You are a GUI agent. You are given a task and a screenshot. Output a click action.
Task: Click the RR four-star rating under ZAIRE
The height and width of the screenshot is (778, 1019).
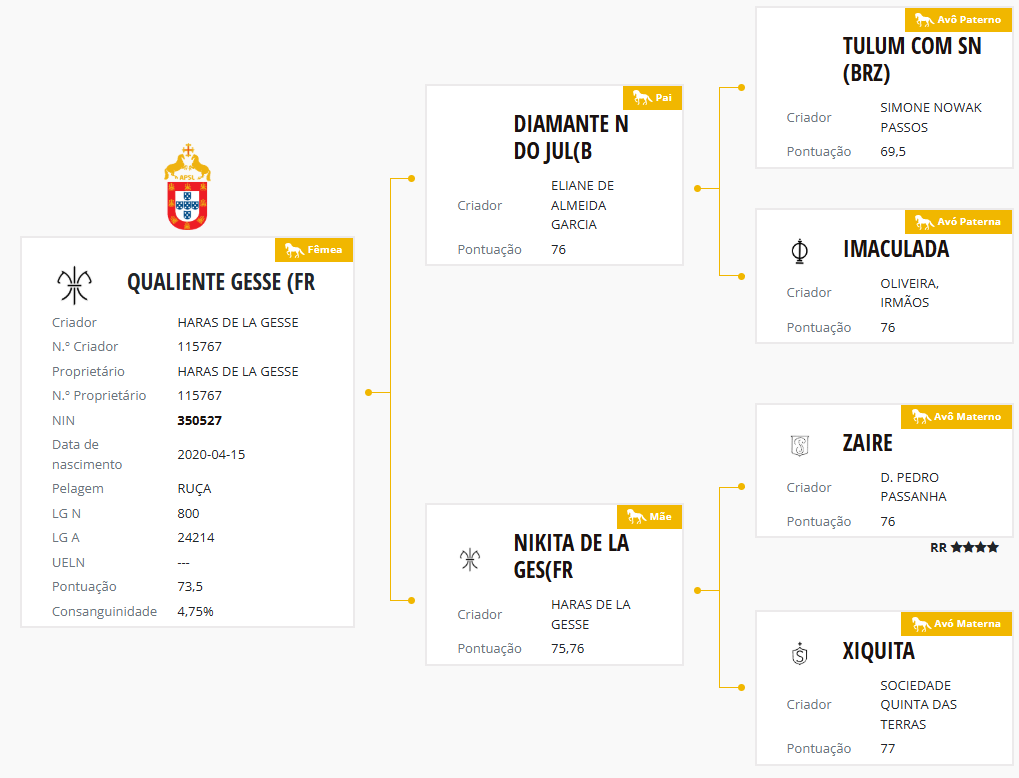[x=964, y=548]
